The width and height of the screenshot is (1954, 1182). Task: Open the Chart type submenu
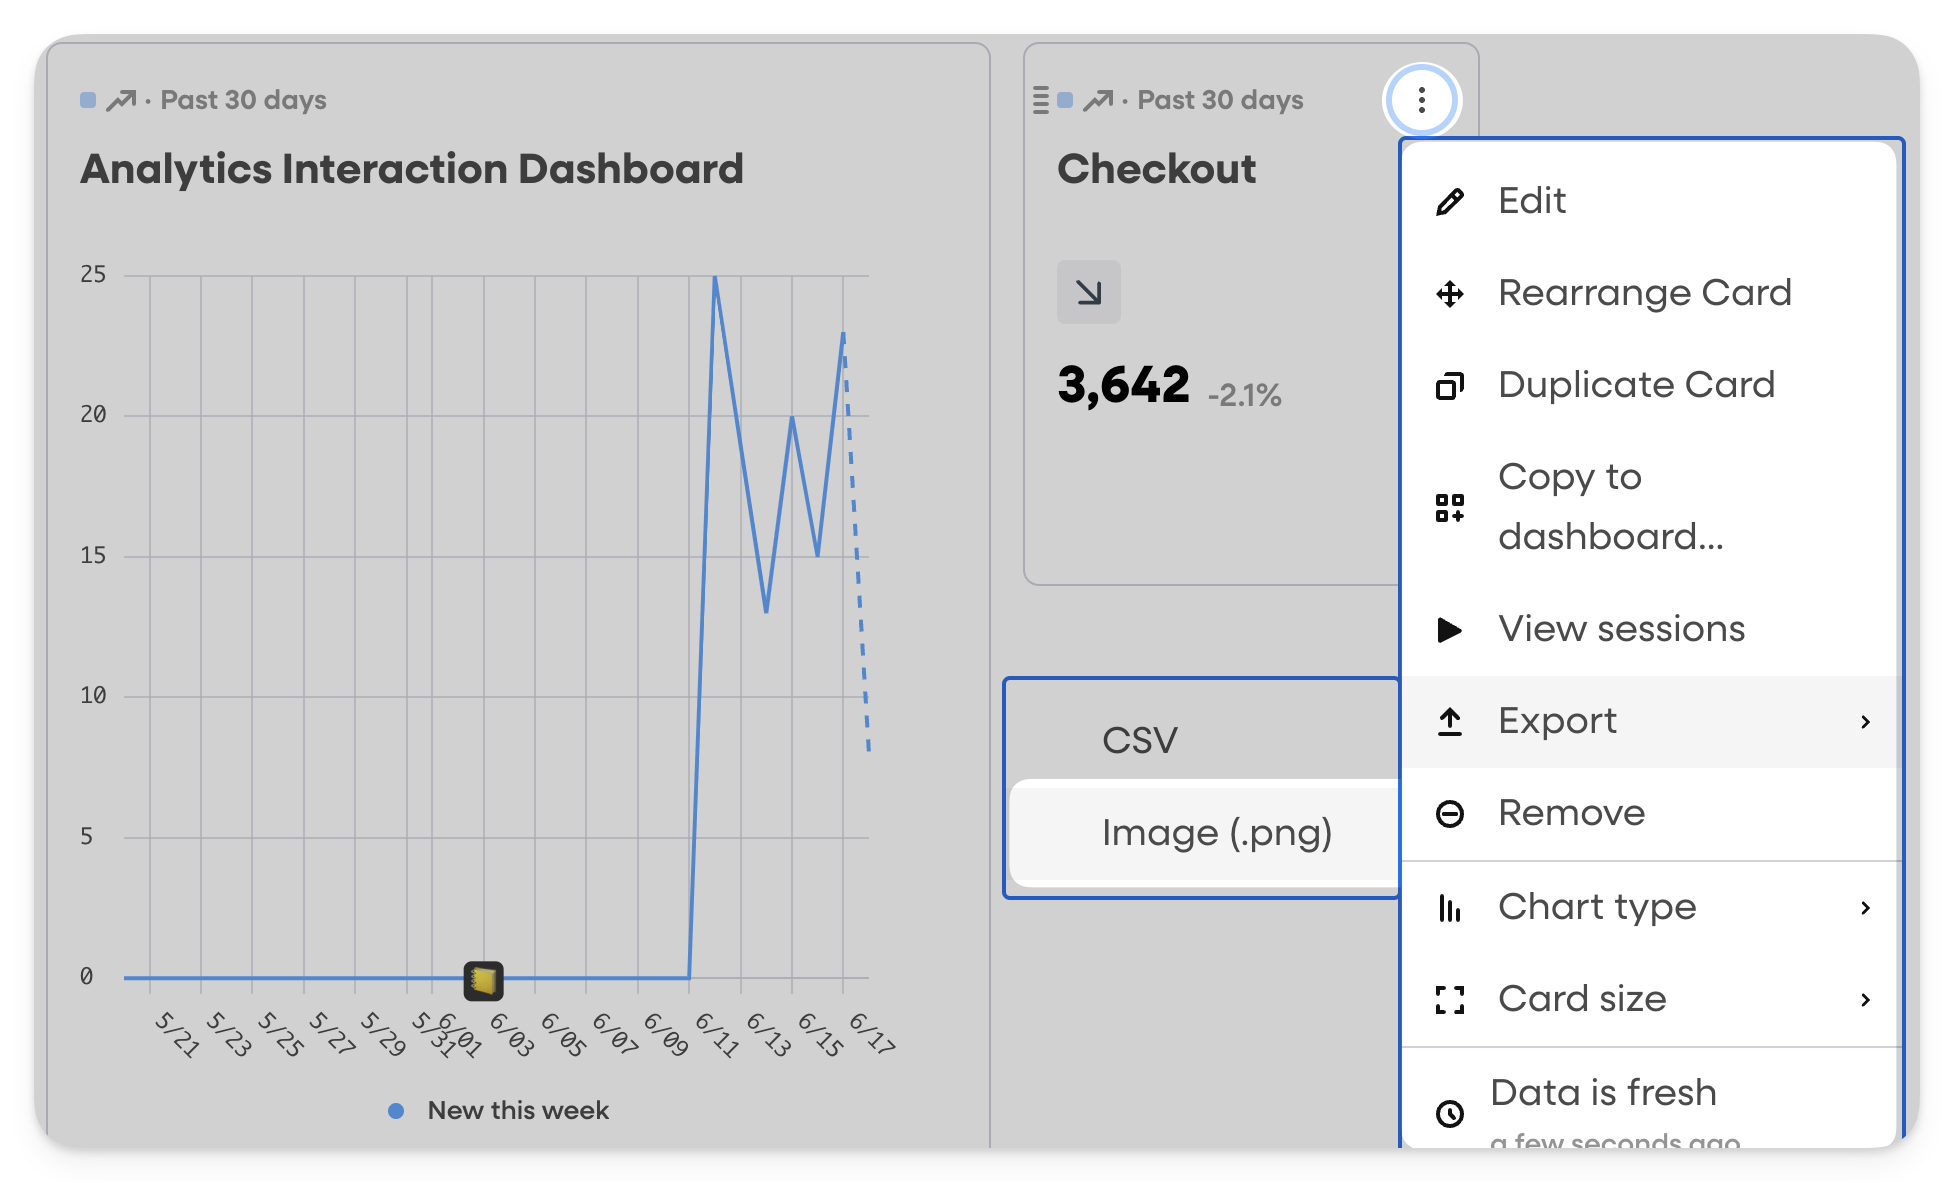pos(1868,907)
